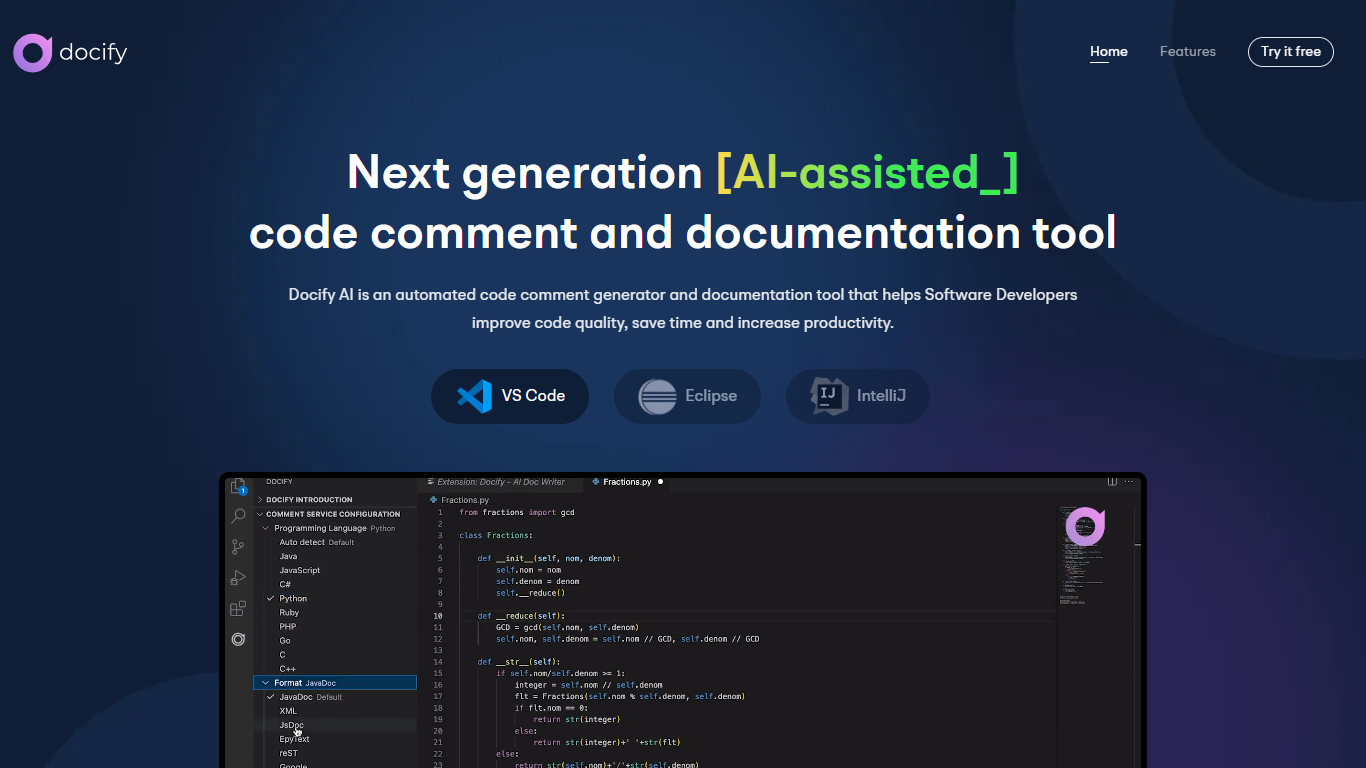Viewport: 1366px width, 768px height.
Task: Click the [AI-assisted_] headline text
Action: click(867, 173)
